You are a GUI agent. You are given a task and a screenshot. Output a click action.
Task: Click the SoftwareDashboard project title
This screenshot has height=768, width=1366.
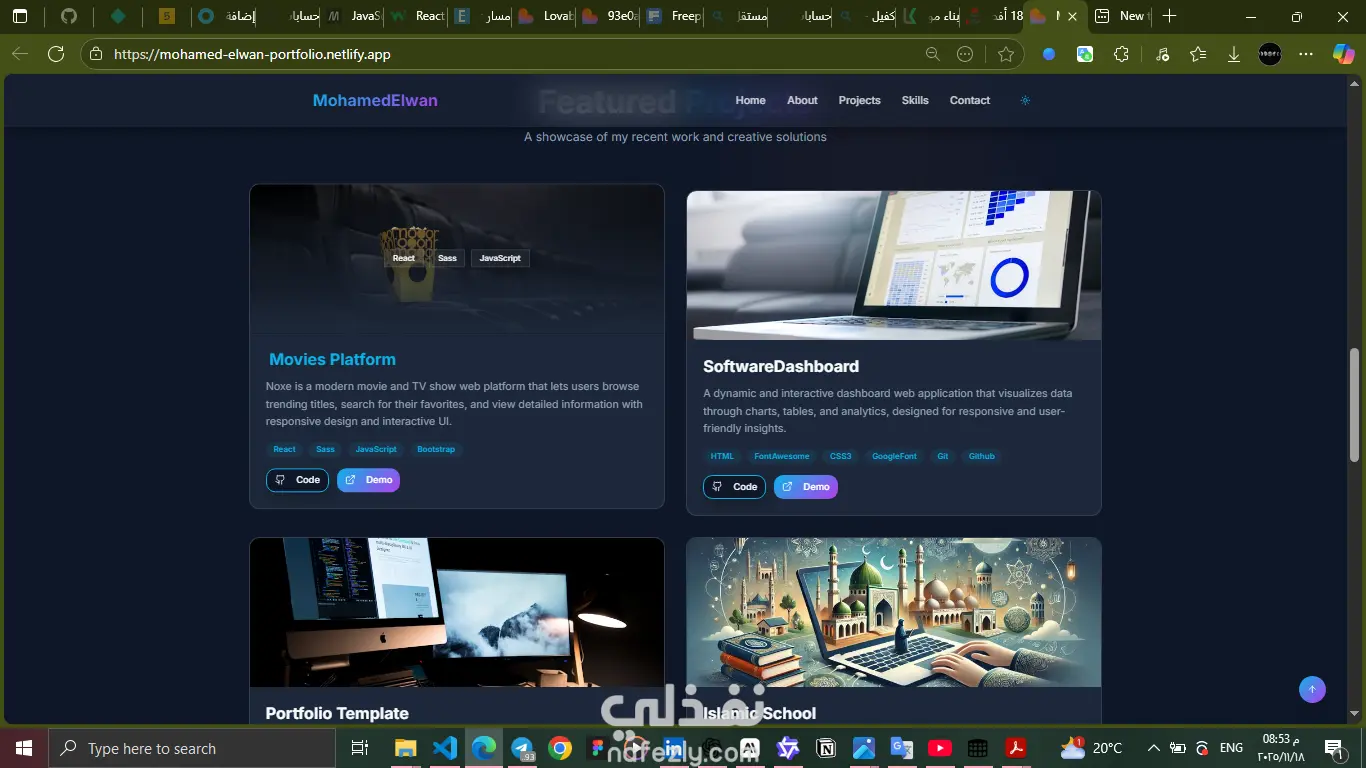pos(781,366)
